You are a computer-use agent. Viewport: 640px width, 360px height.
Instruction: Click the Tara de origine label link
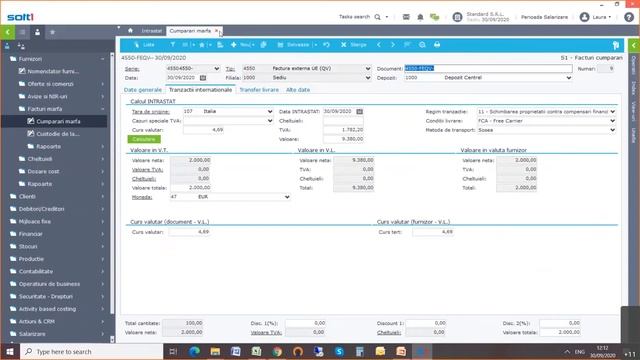(151, 111)
